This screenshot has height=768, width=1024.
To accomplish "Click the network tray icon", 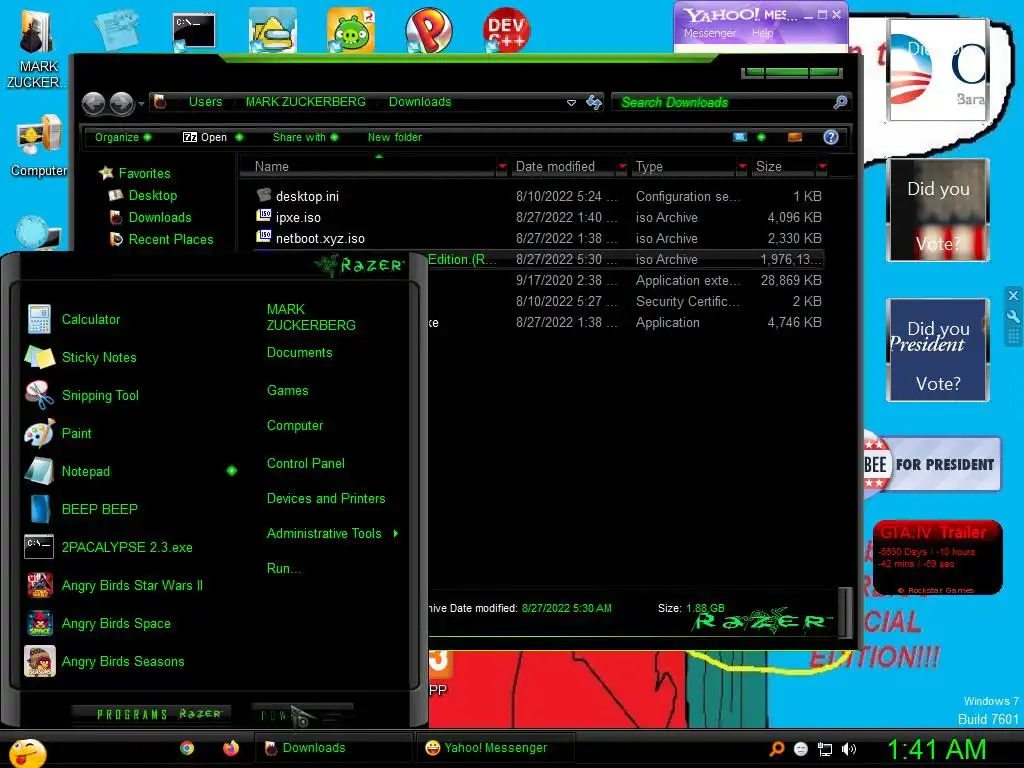I will click(825, 749).
